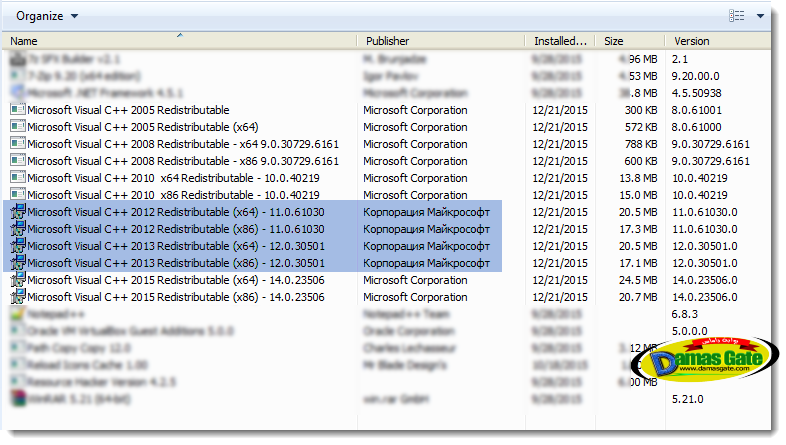The height and width of the screenshot is (445, 786).
Task: Click icon of Visual C++ 2012 (x64) entry
Action: (18, 212)
